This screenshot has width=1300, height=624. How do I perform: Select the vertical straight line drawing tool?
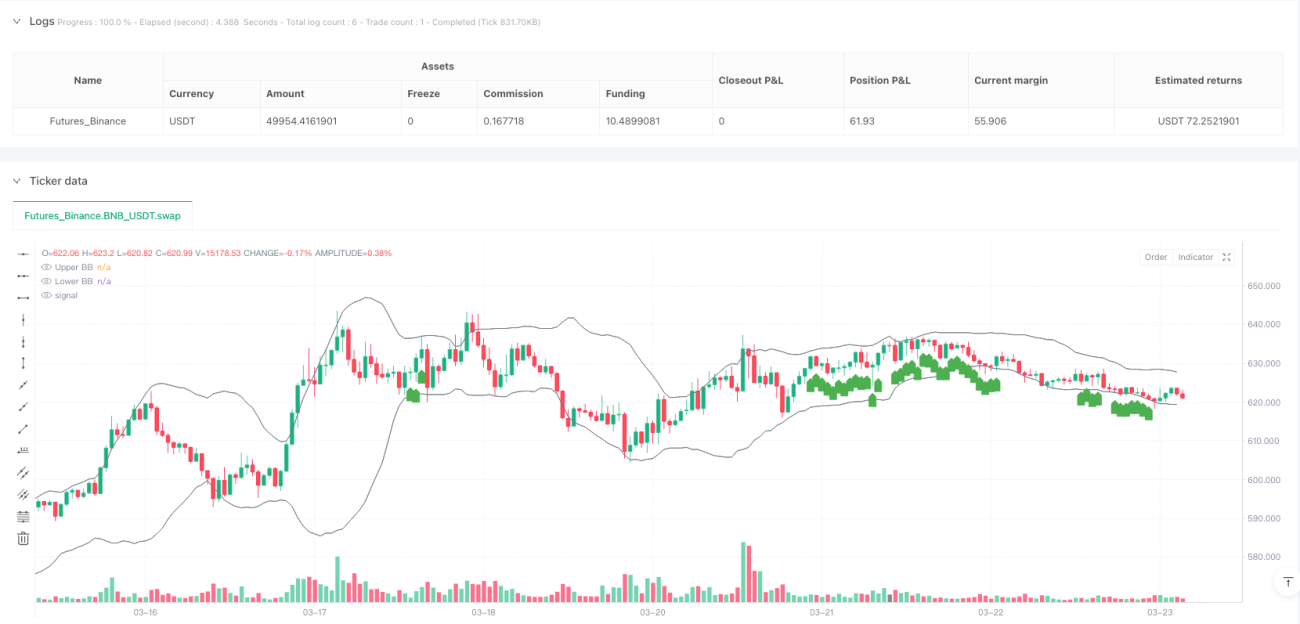click(x=24, y=320)
